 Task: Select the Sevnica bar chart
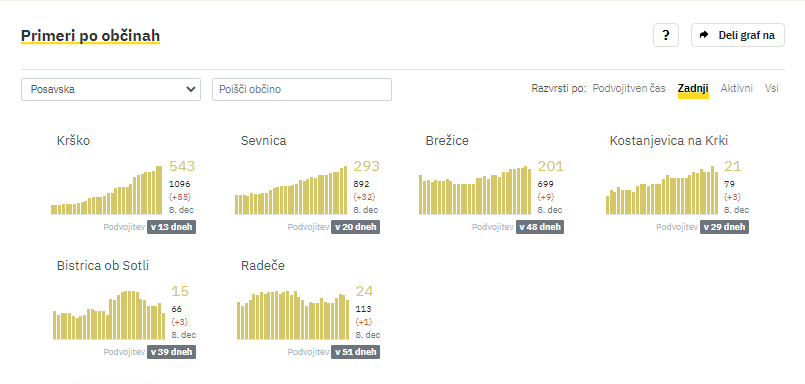tap(291, 189)
